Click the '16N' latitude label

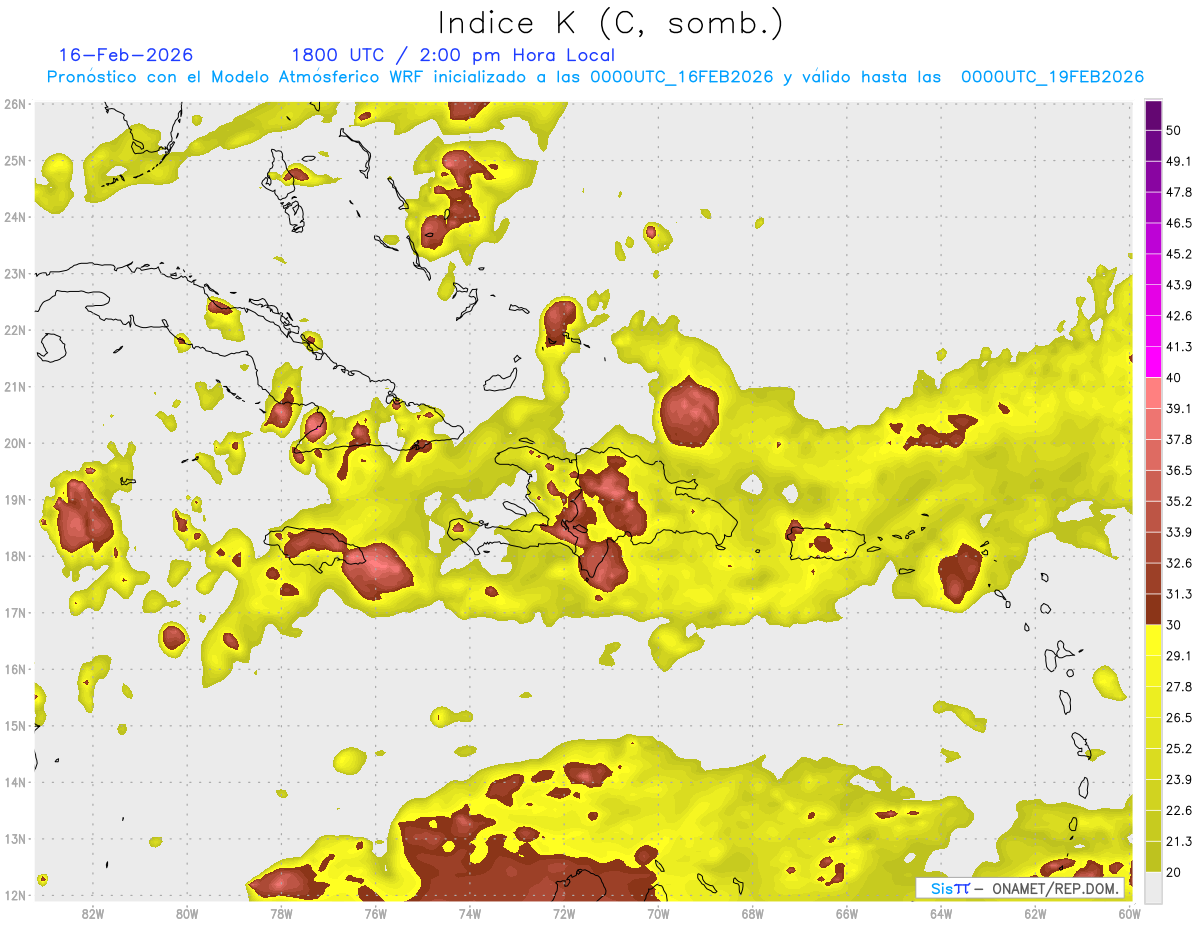[x=15, y=669]
